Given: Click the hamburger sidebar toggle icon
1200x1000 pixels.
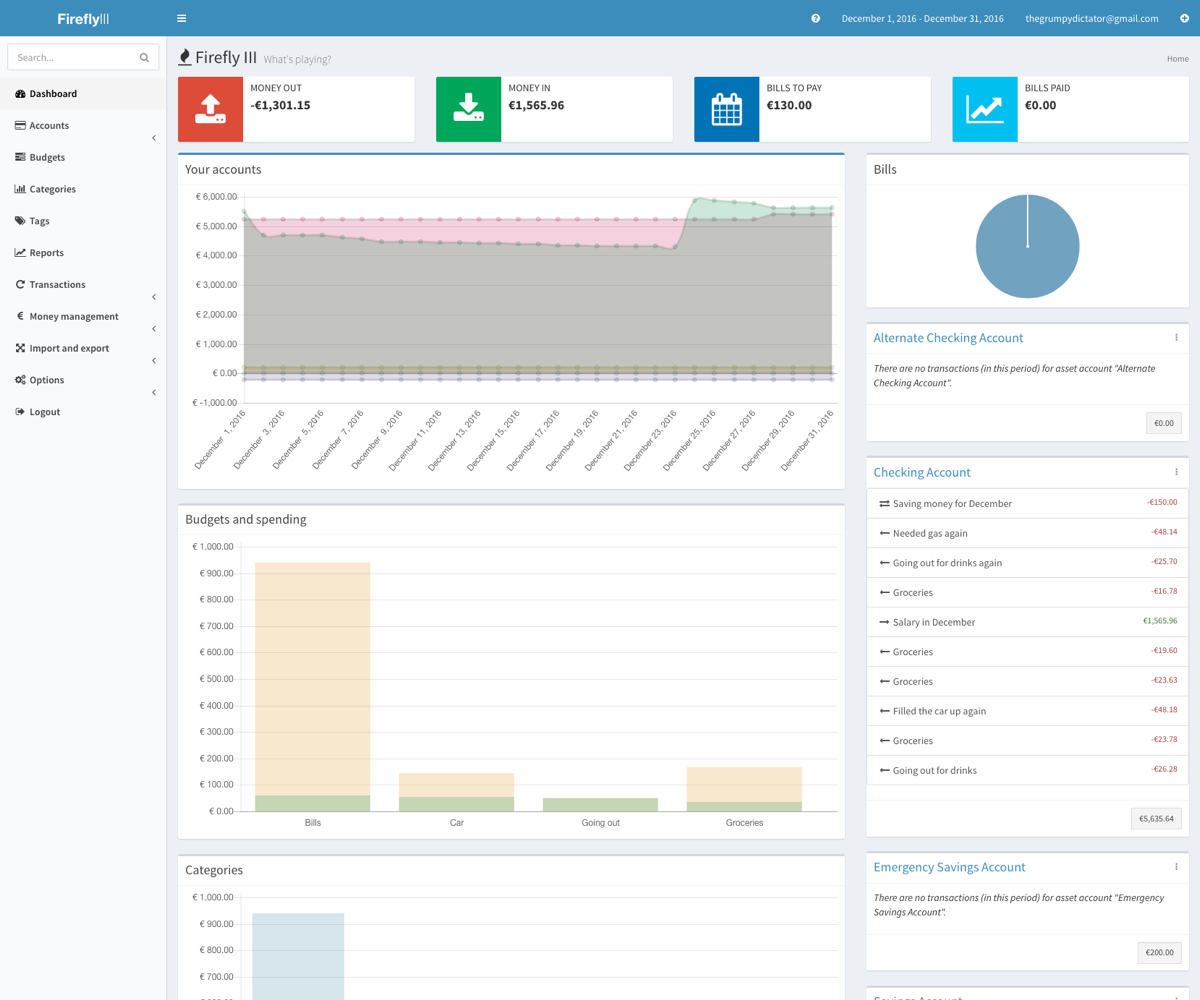Looking at the screenshot, I should click(181, 18).
